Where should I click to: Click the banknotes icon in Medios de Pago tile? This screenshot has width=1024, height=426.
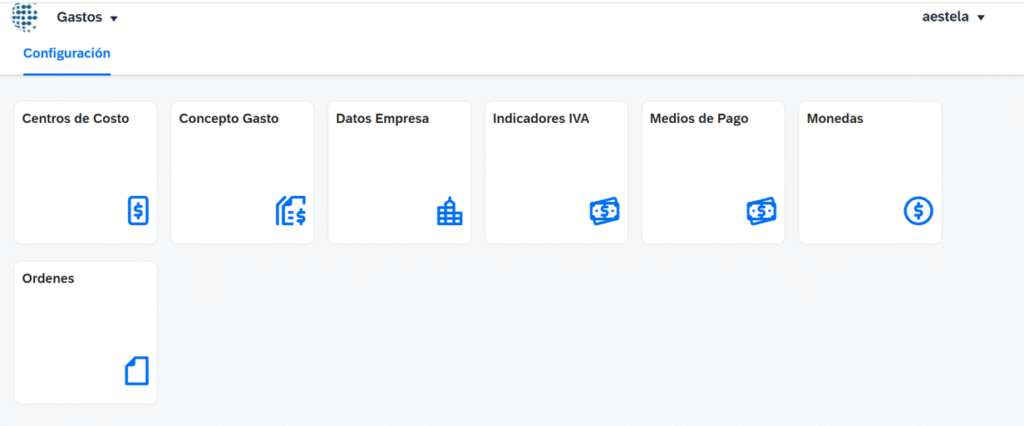[x=761, y=211]
